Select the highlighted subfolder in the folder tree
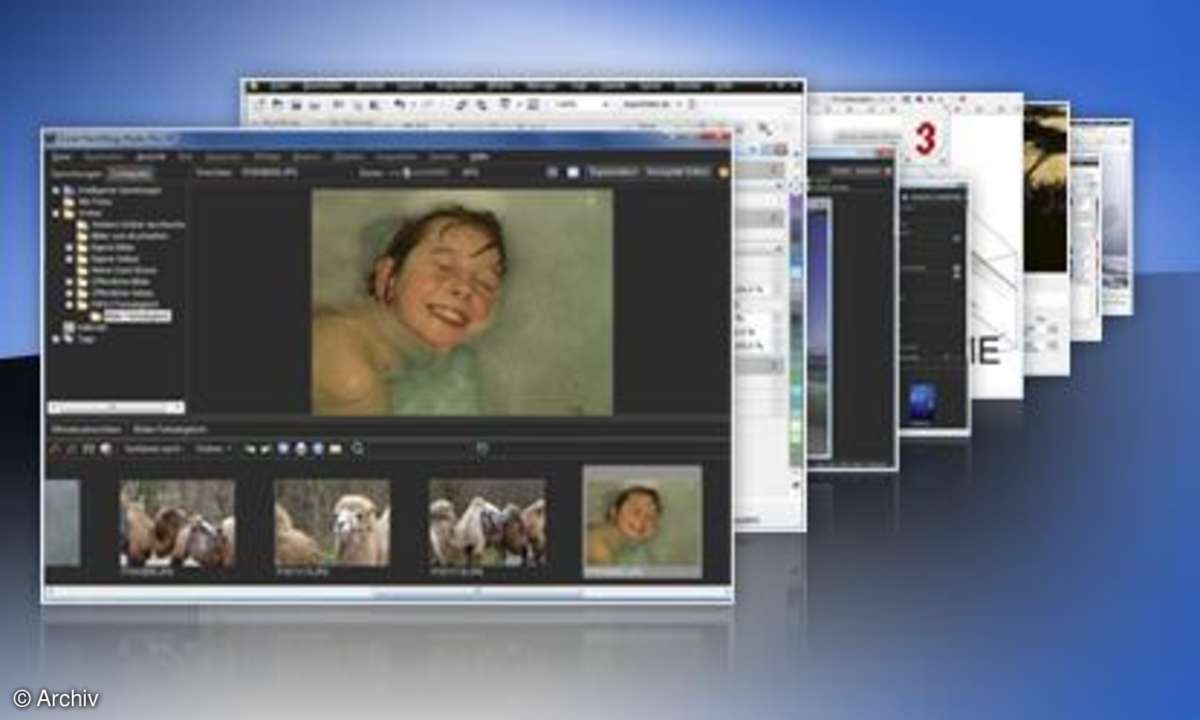1200x720 pixels. [139, 316]
